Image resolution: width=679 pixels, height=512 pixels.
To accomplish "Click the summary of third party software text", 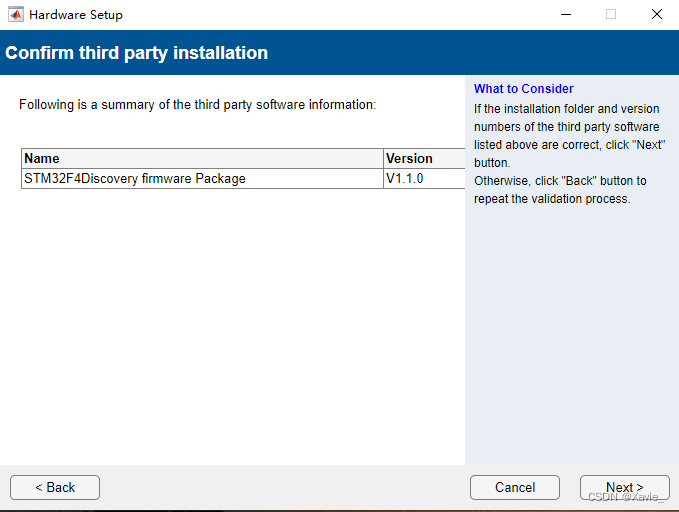I will [197, 105].
